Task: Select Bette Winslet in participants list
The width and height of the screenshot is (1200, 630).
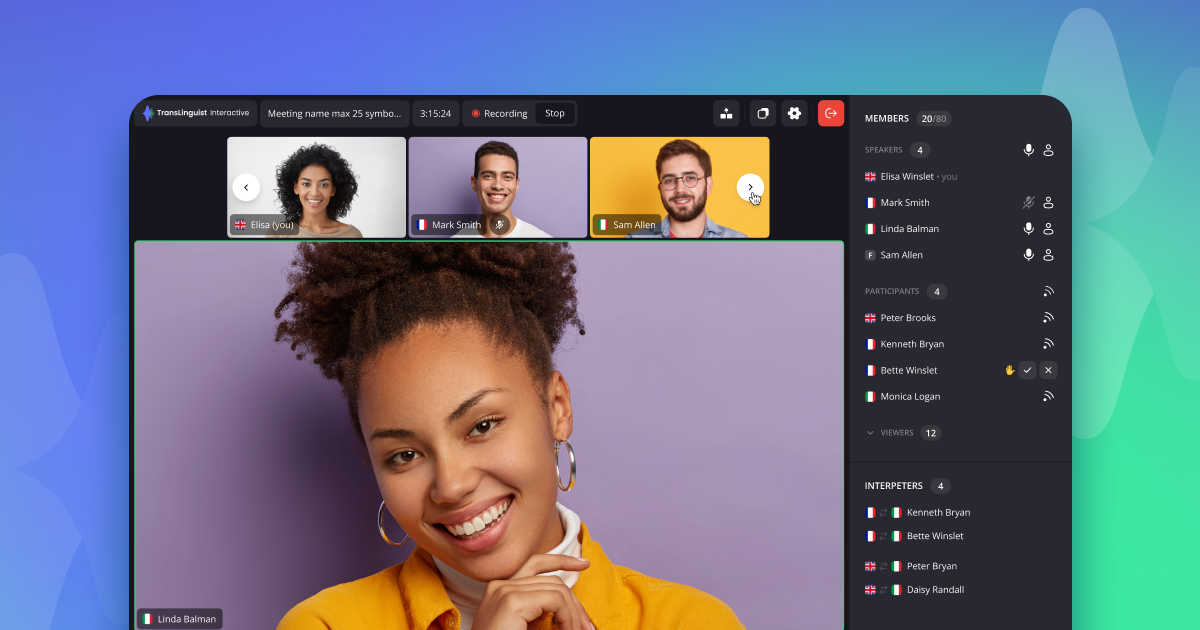Action: coord(909,370)
